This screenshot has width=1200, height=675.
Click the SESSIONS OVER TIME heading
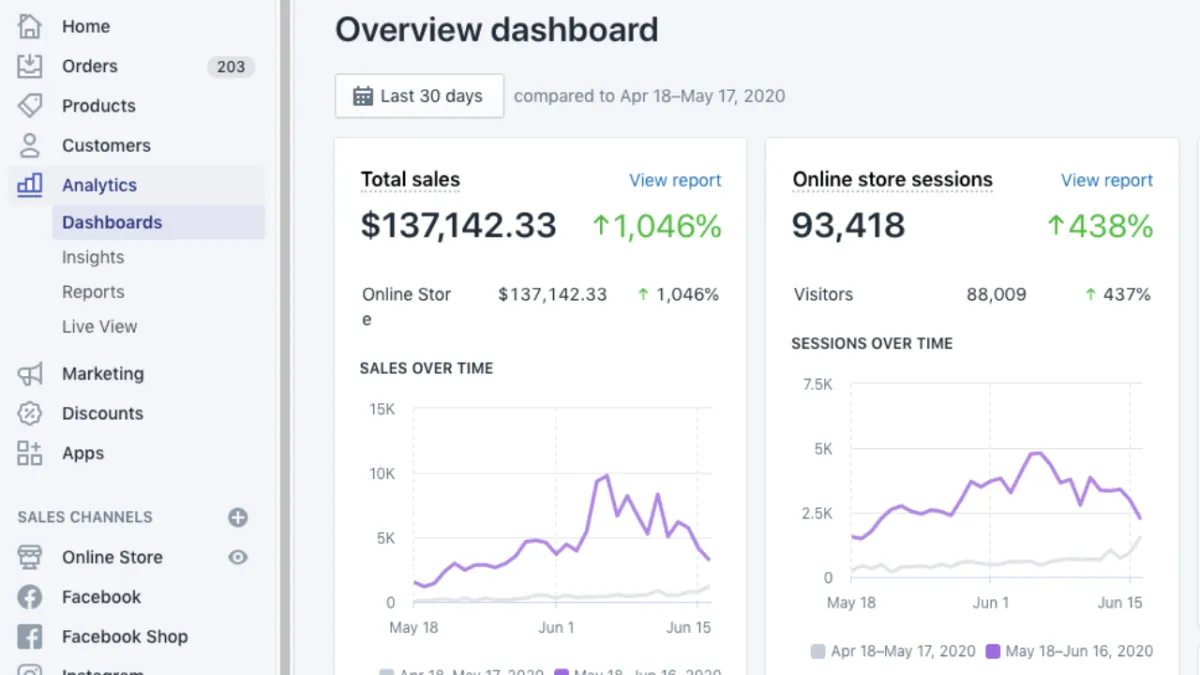[872, 343]
